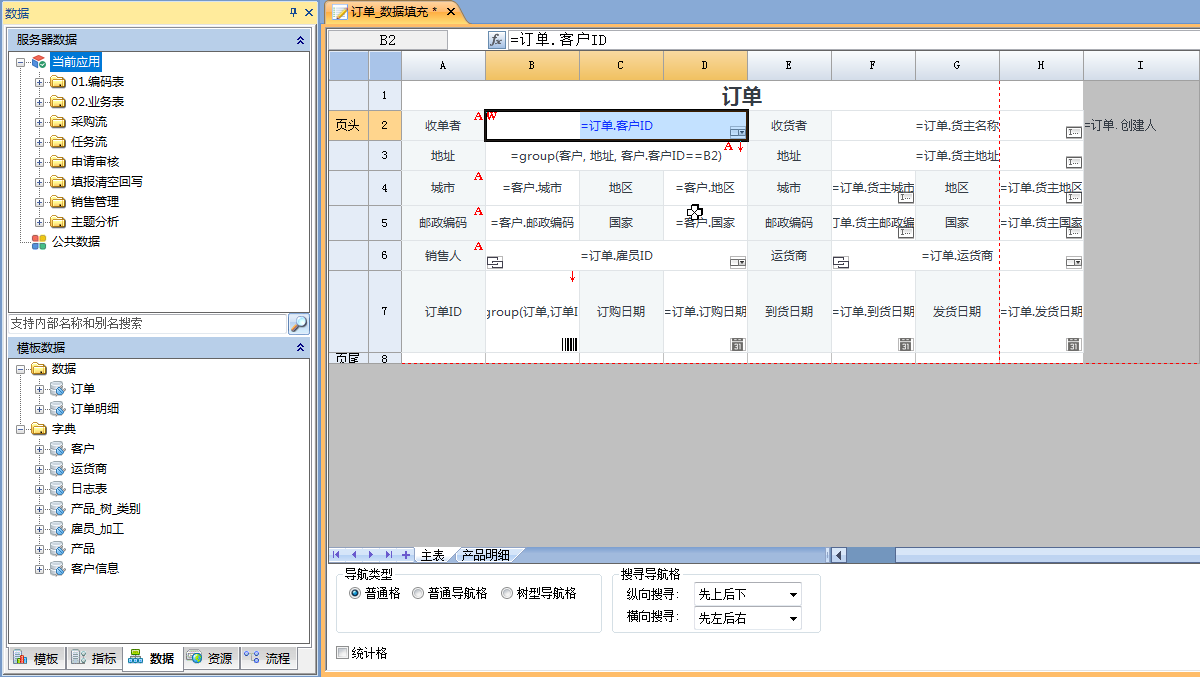Image resolution: width=1200 pixels, height=677 pixels.
Task: Click the barcode icon in cell B7
Action: point(569,344)
